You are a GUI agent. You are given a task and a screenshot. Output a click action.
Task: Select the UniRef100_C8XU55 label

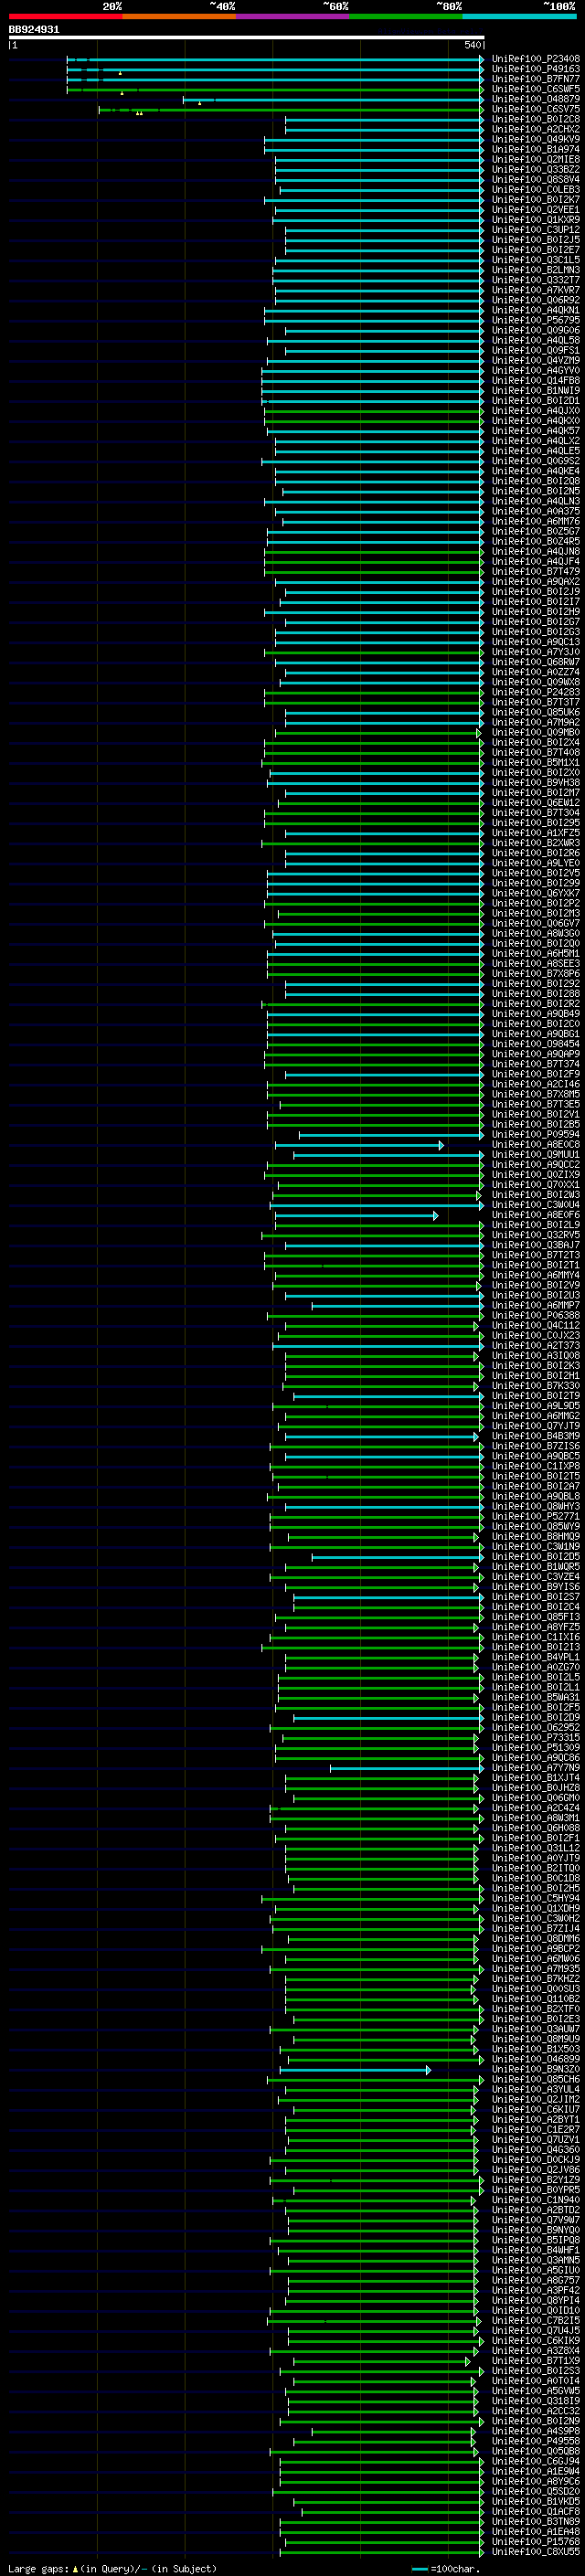[536, 2550]
